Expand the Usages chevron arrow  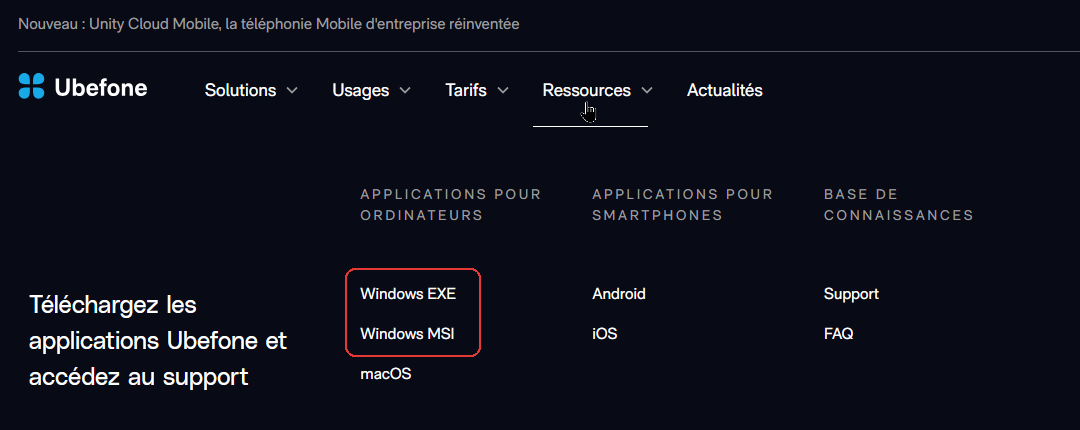click(x=405, y=90)
